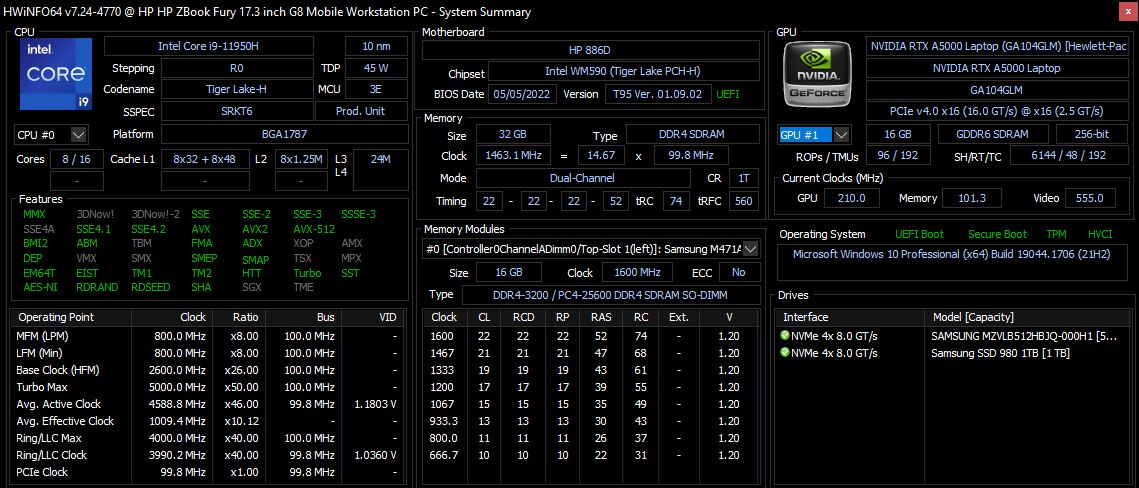The image size is (1139, 488).
Task: Click the RAS timing column header
Action: click(601, 317)
